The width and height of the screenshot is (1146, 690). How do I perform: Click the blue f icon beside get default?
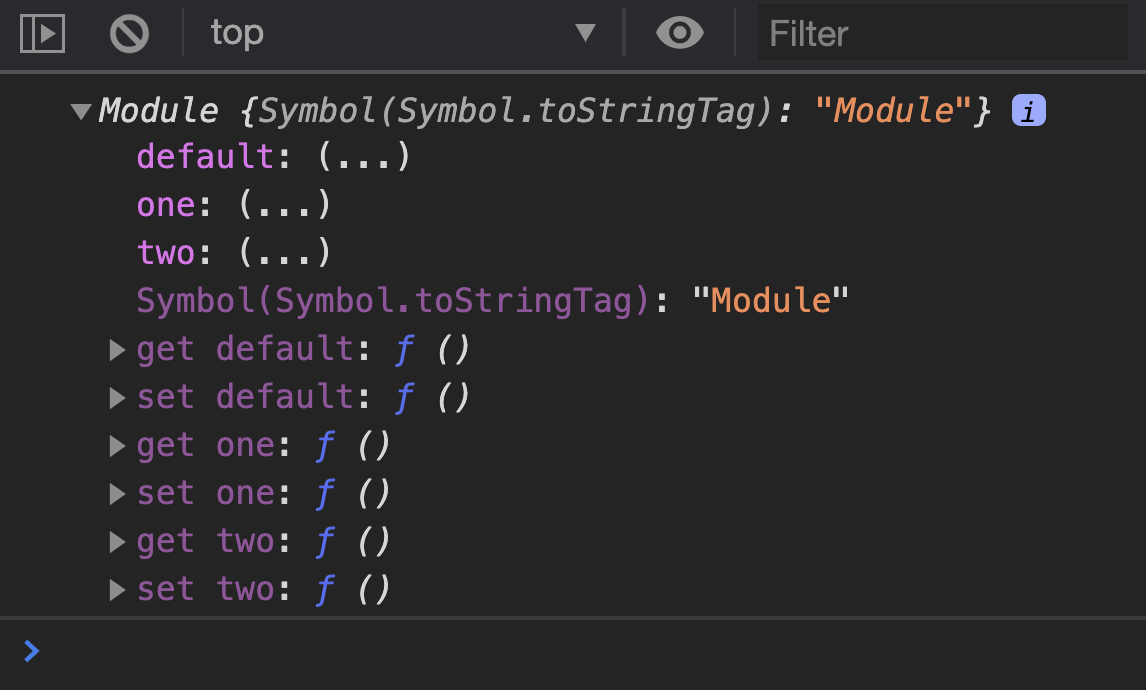(403, 348)
